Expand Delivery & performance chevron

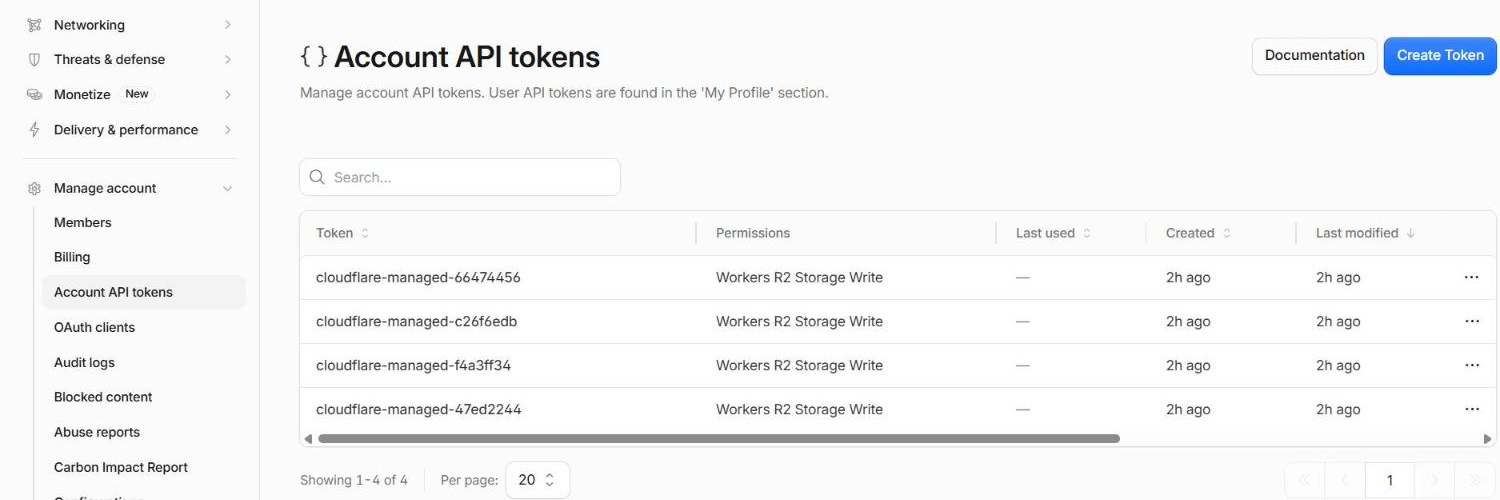click(x=228, y=129)
